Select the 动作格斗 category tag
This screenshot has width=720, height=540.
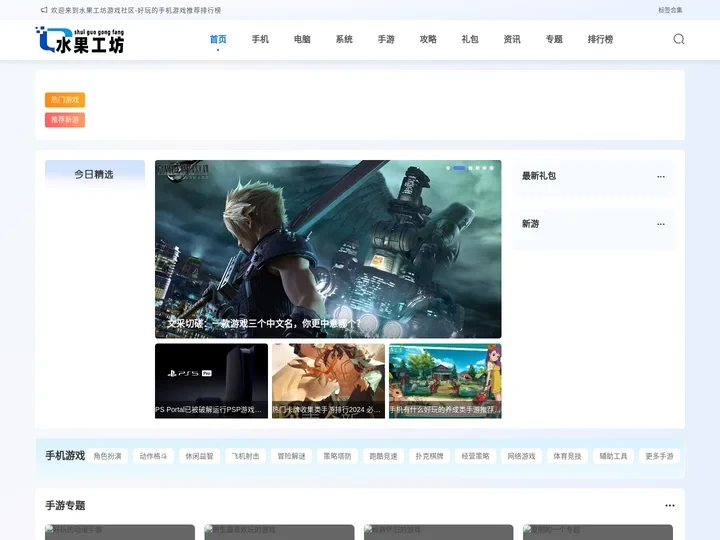[153, 456]
